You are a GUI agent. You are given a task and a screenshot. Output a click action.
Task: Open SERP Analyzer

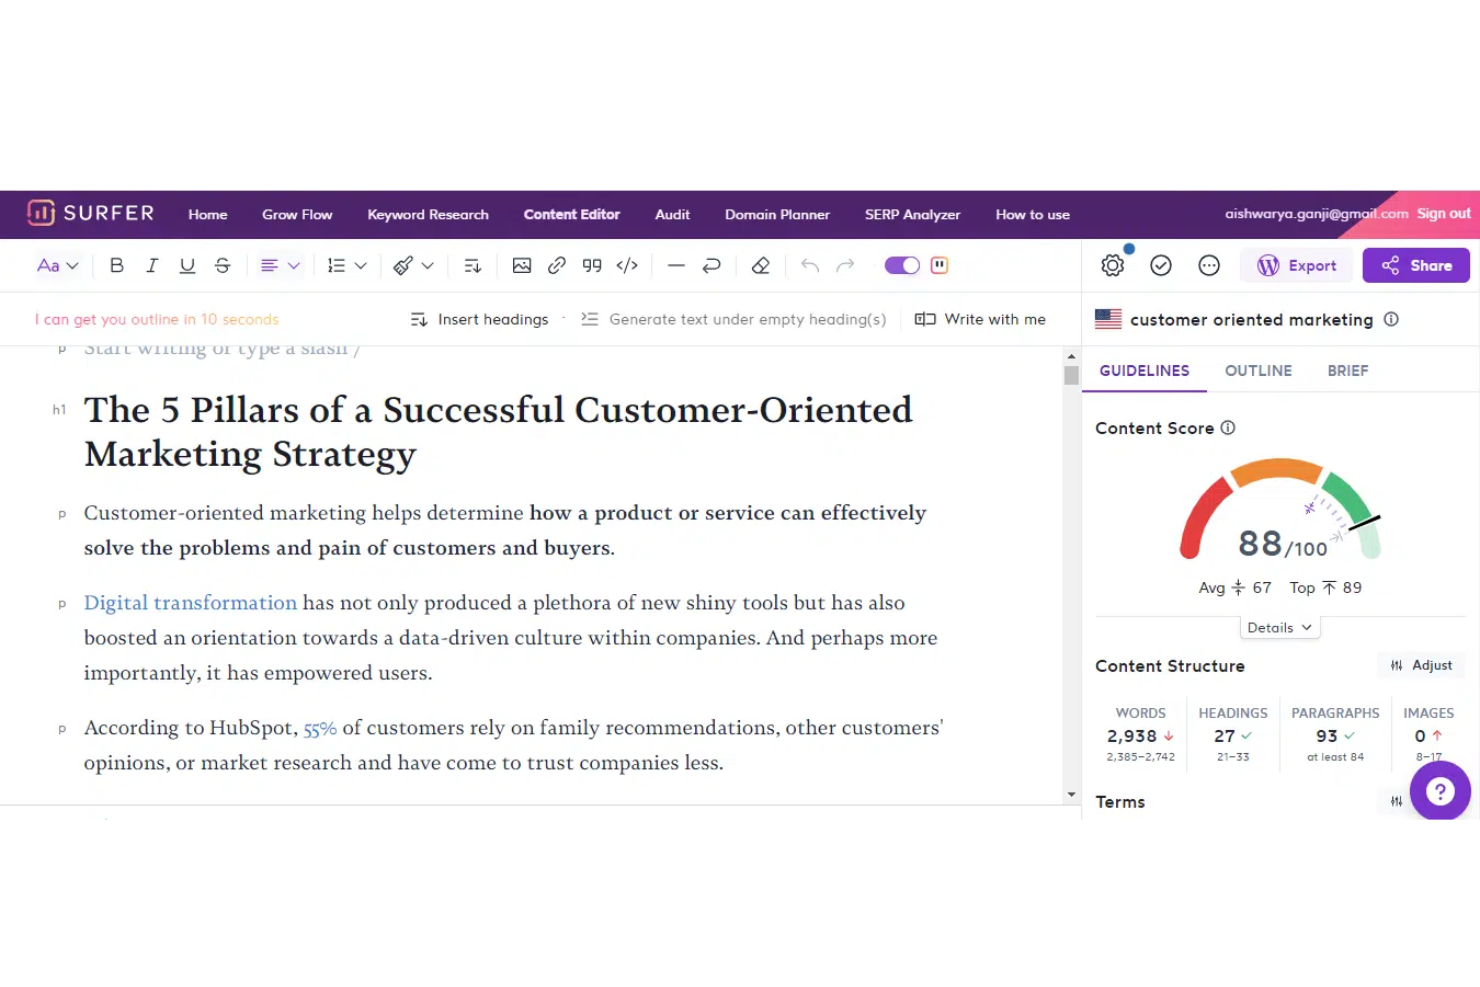click(912, 214)
